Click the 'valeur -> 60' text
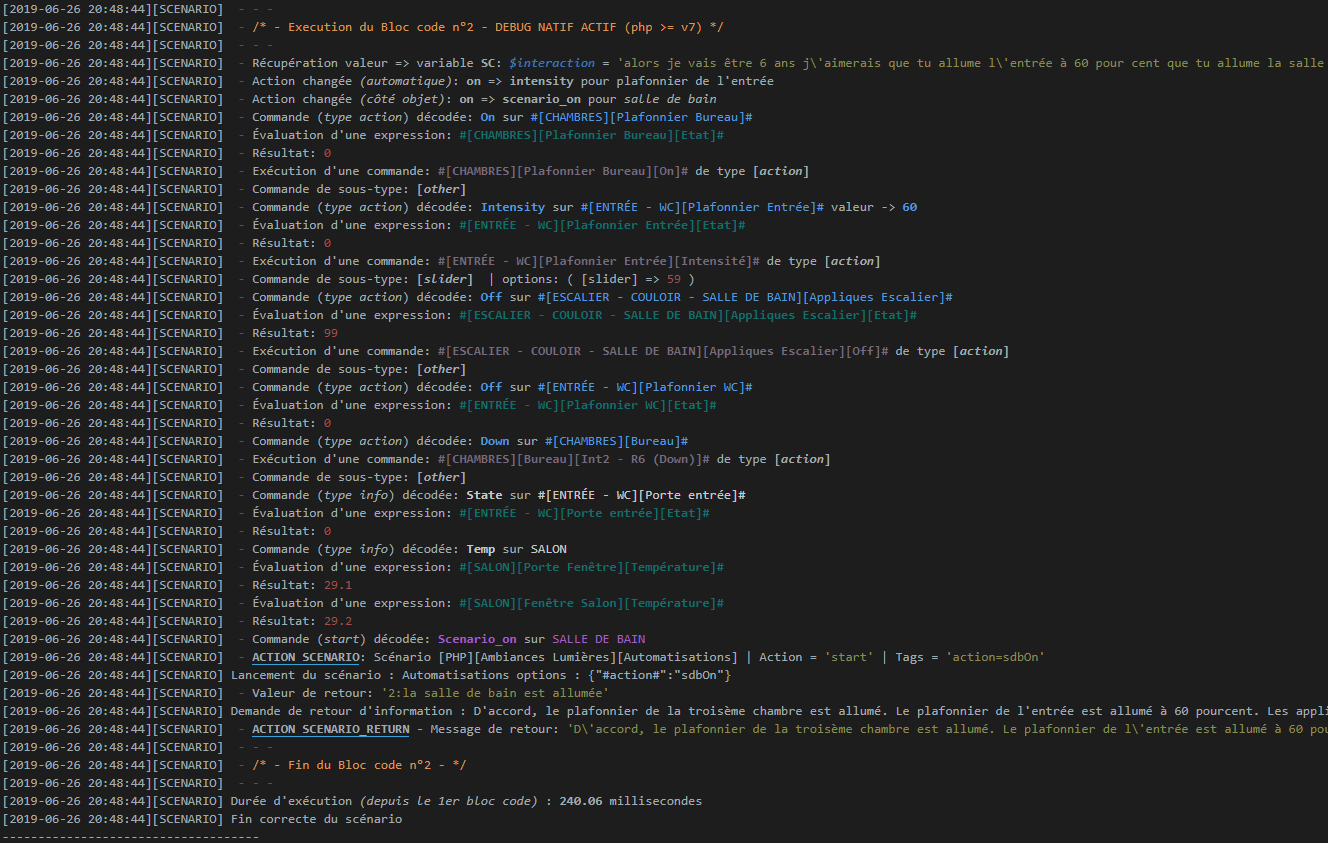Viewport: 1328px width, 843px height. coord(874,207)
